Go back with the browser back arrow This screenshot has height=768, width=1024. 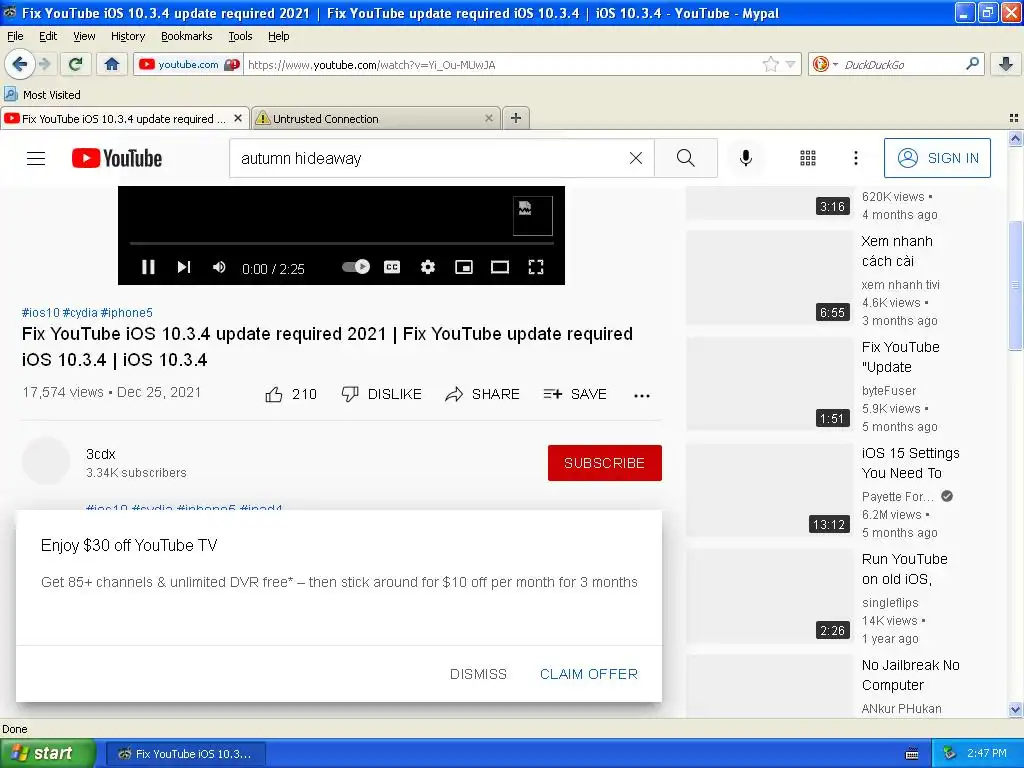click(x=20, y=64)
